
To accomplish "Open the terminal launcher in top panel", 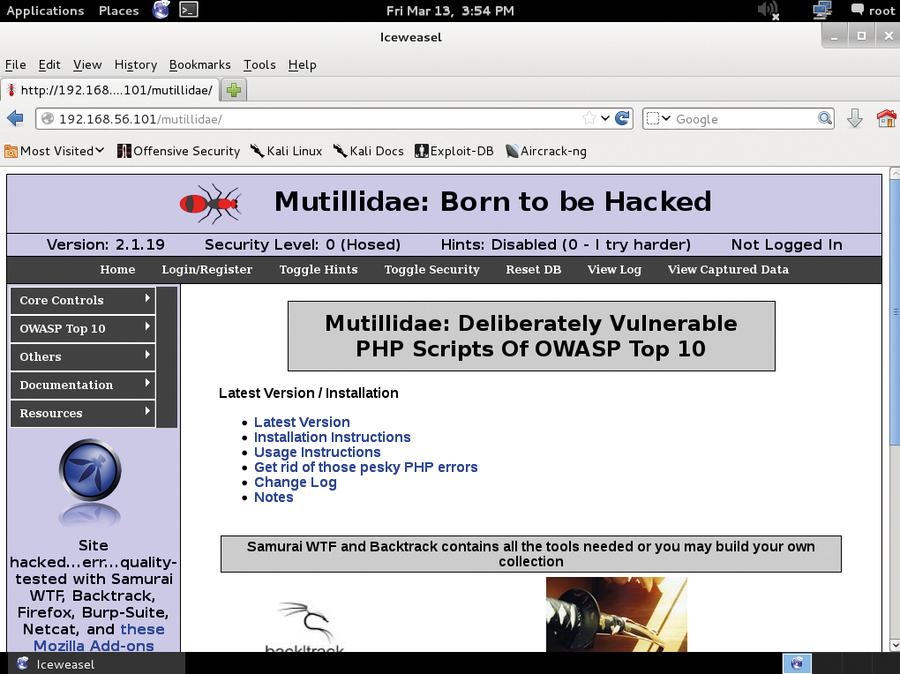I will coord(188,10).
